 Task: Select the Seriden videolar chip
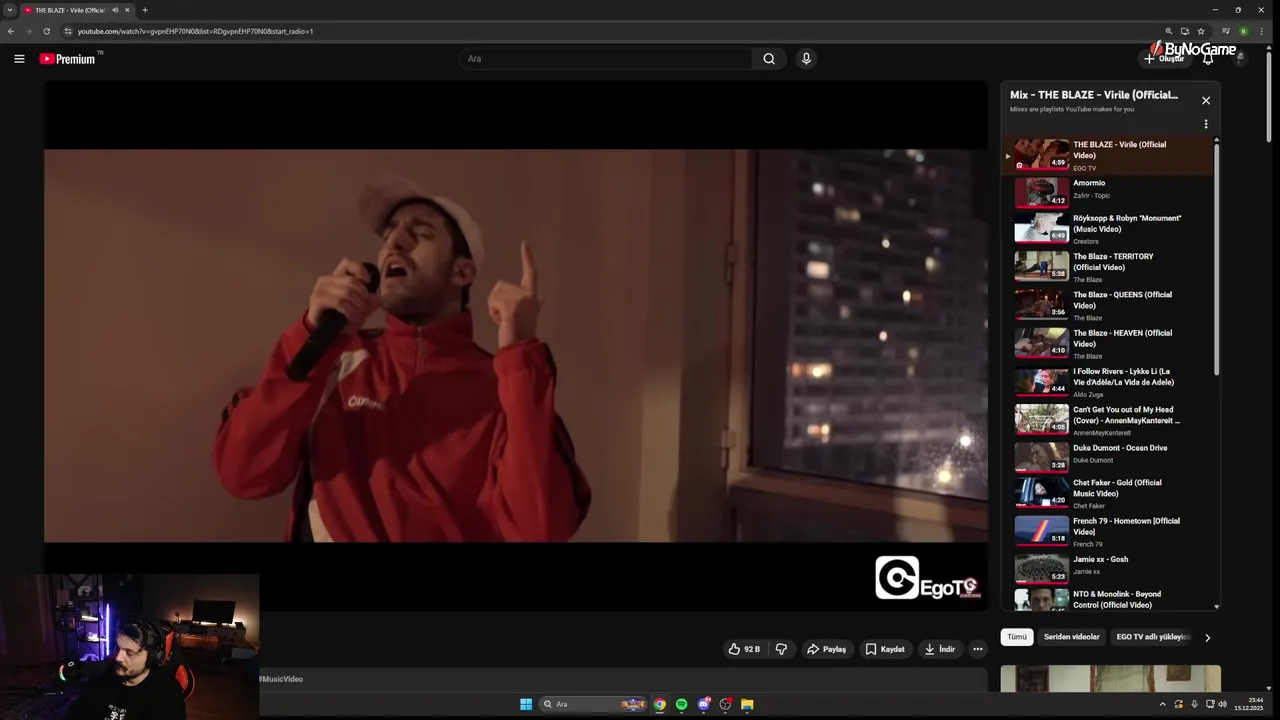pyautogui.click(x=1071, y=637)
